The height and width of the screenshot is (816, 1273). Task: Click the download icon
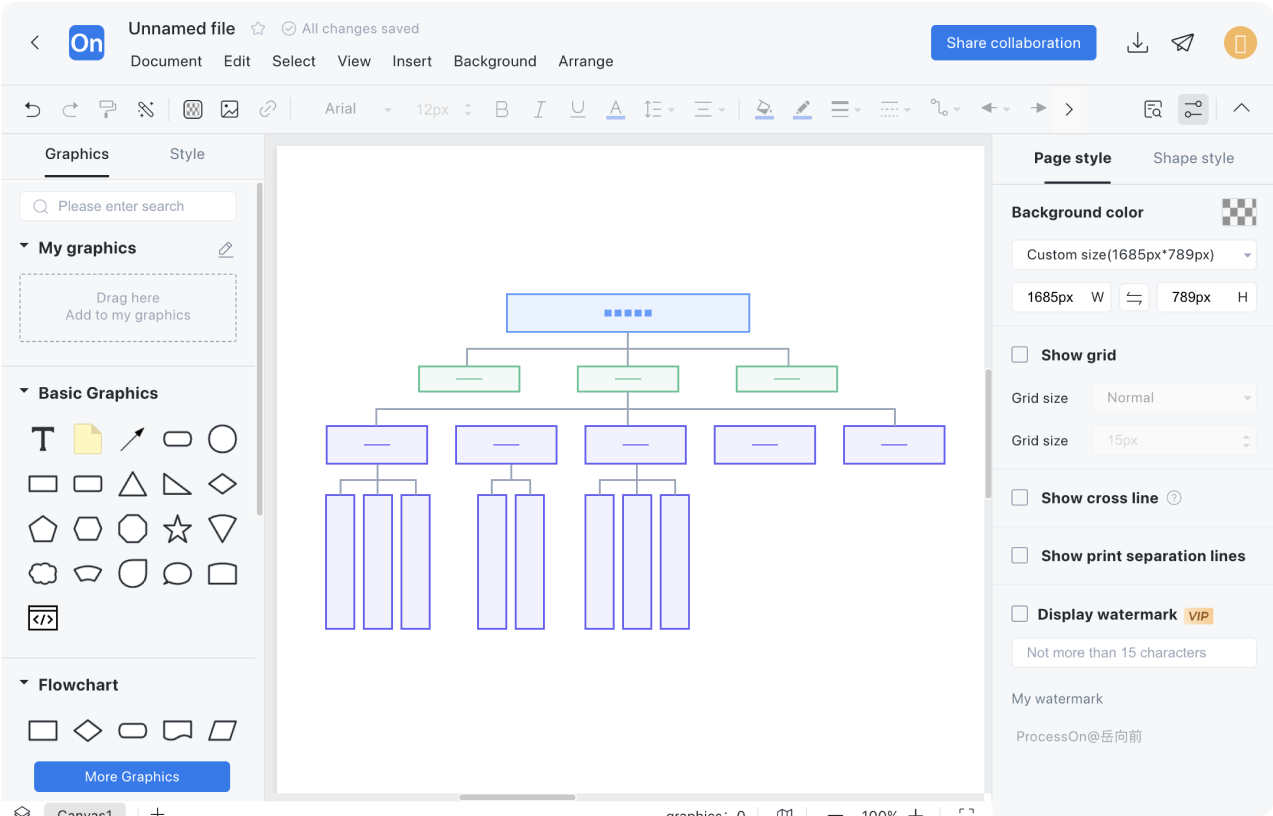click(x=1137, y=43)
